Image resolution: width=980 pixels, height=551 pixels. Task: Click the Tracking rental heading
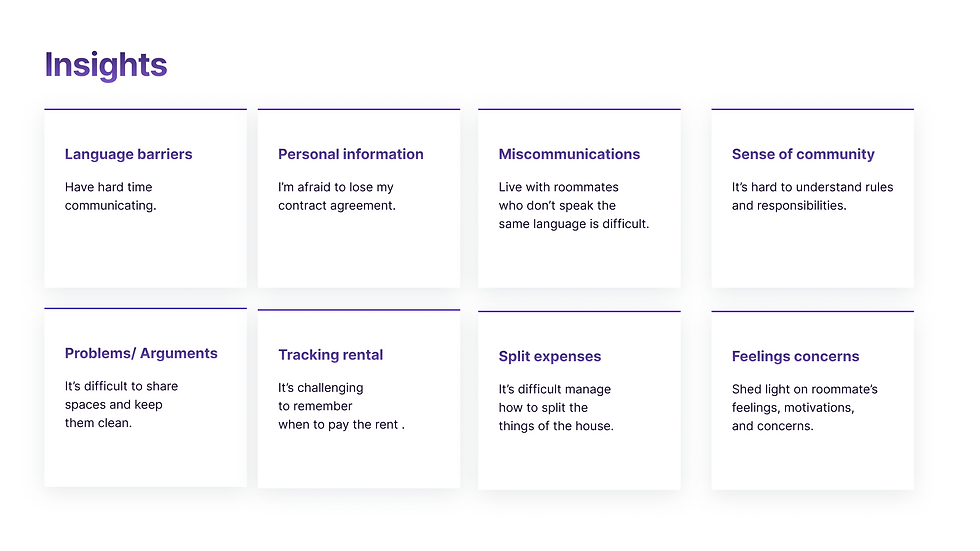click(x=330, y=355)
